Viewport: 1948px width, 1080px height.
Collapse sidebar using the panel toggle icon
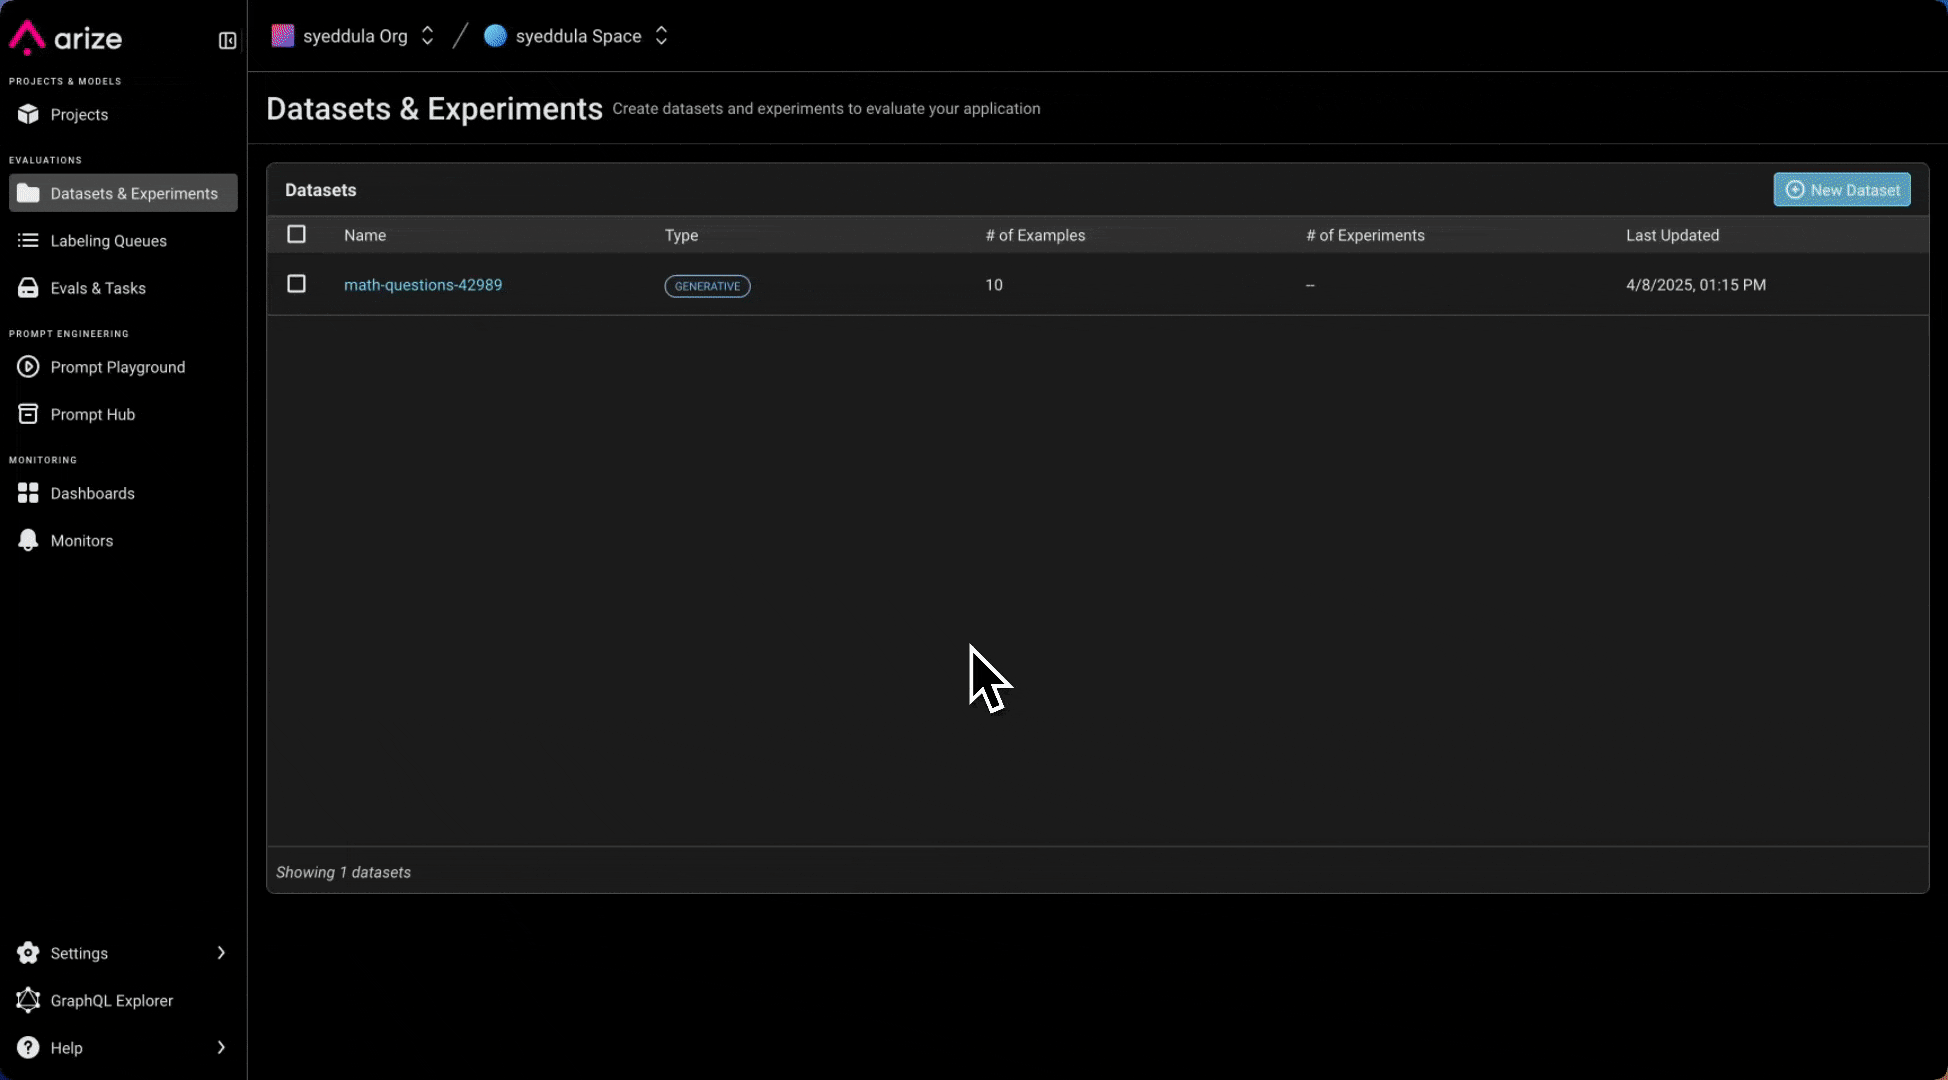tap(227, 40)
